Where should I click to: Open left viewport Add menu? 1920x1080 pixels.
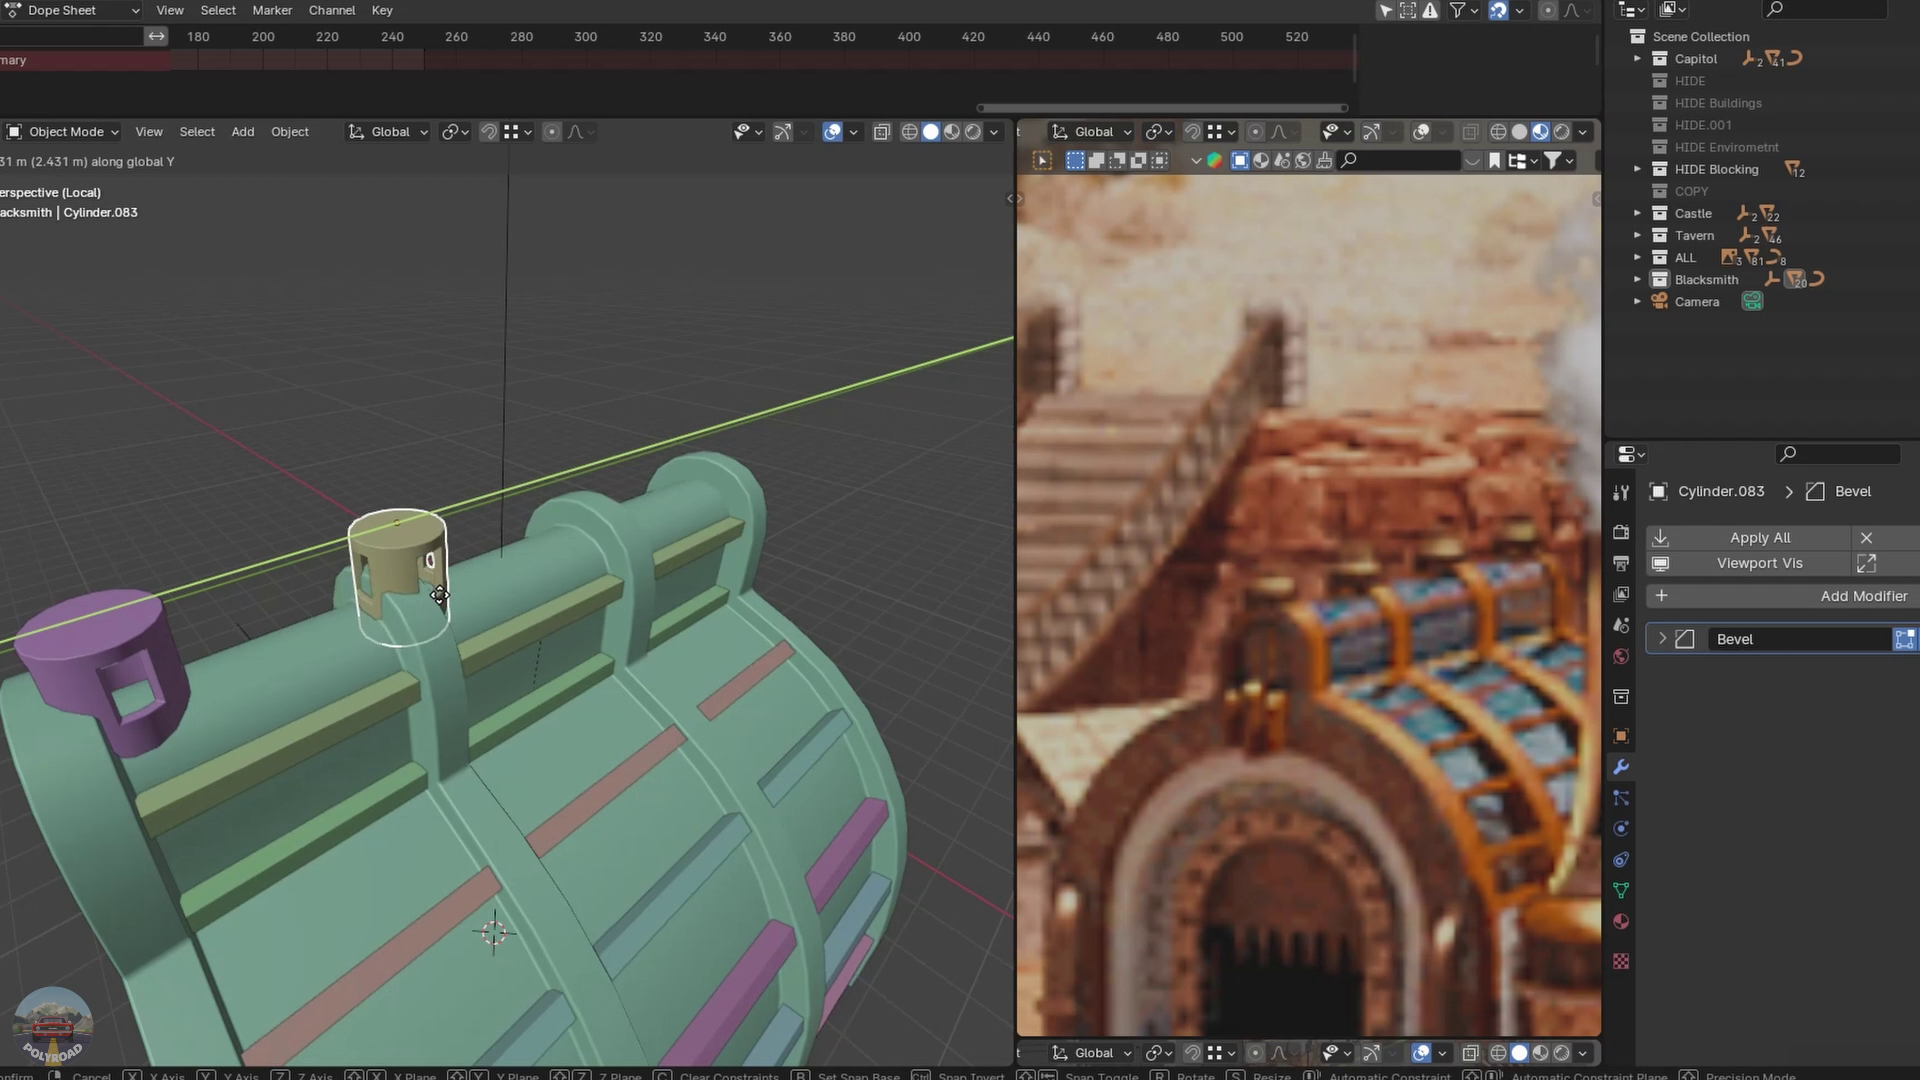click(x=243, y=132)
